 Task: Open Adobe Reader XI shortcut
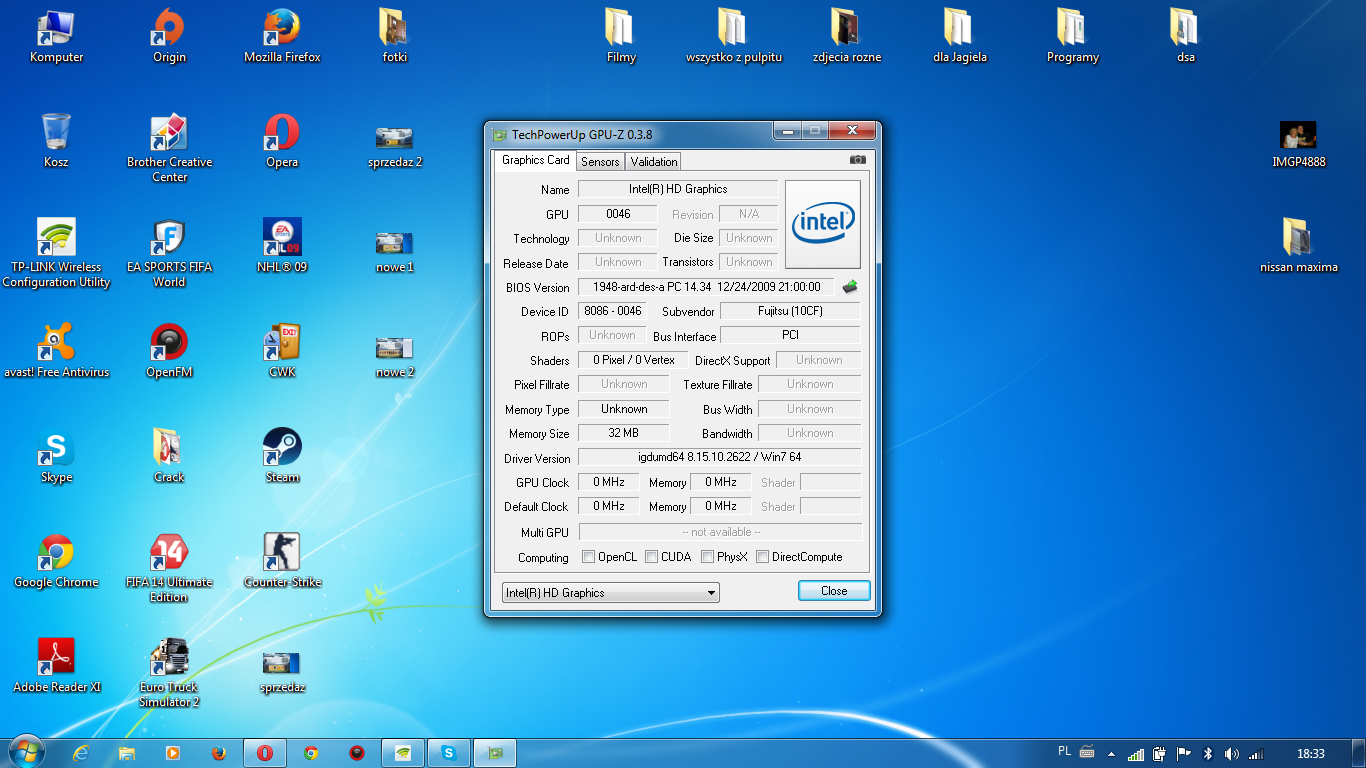tap(56, 666)
